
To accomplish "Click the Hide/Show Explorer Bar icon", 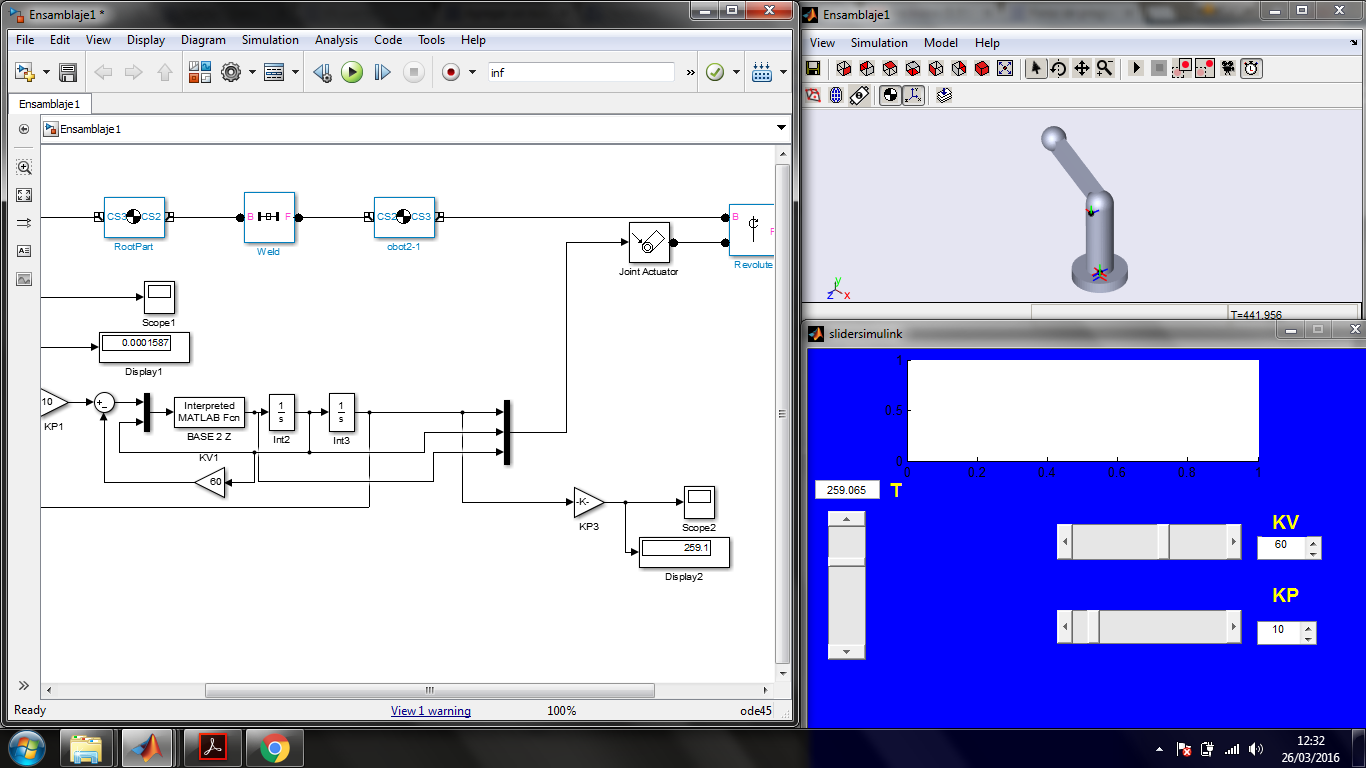I will tap(24, 129).
